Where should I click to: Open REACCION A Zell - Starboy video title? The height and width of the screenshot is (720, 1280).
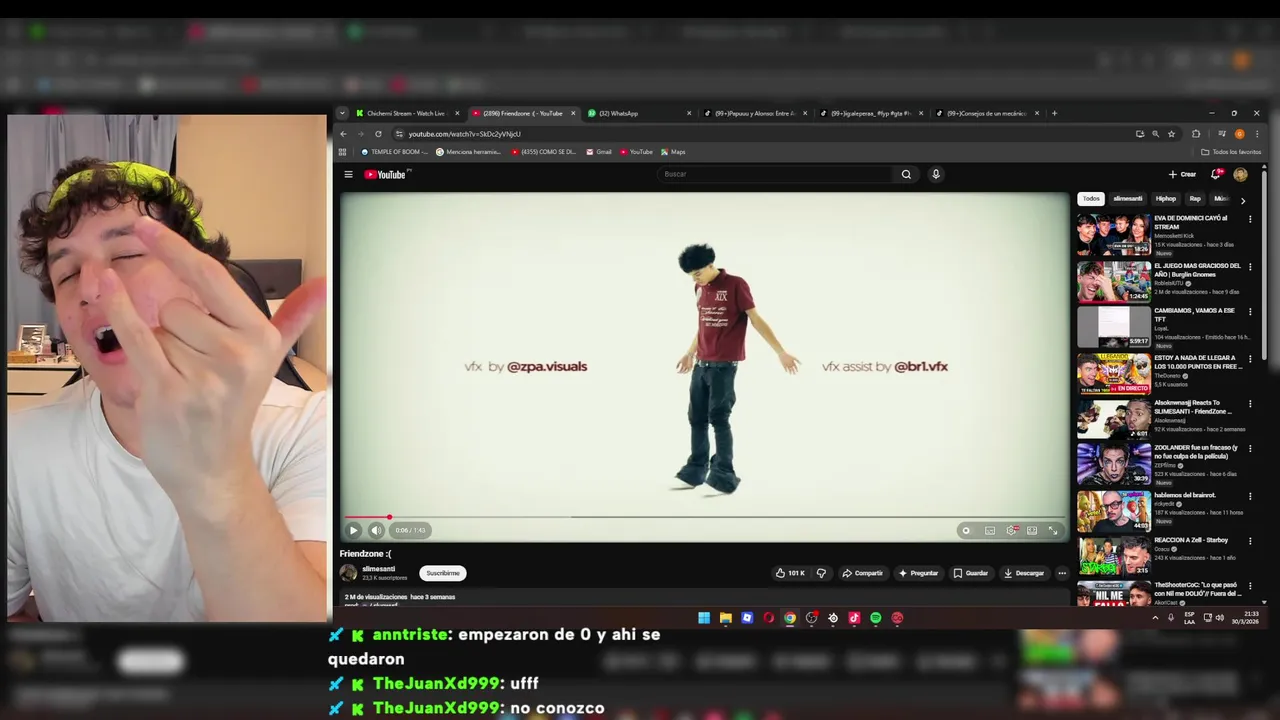[1191, 540]
